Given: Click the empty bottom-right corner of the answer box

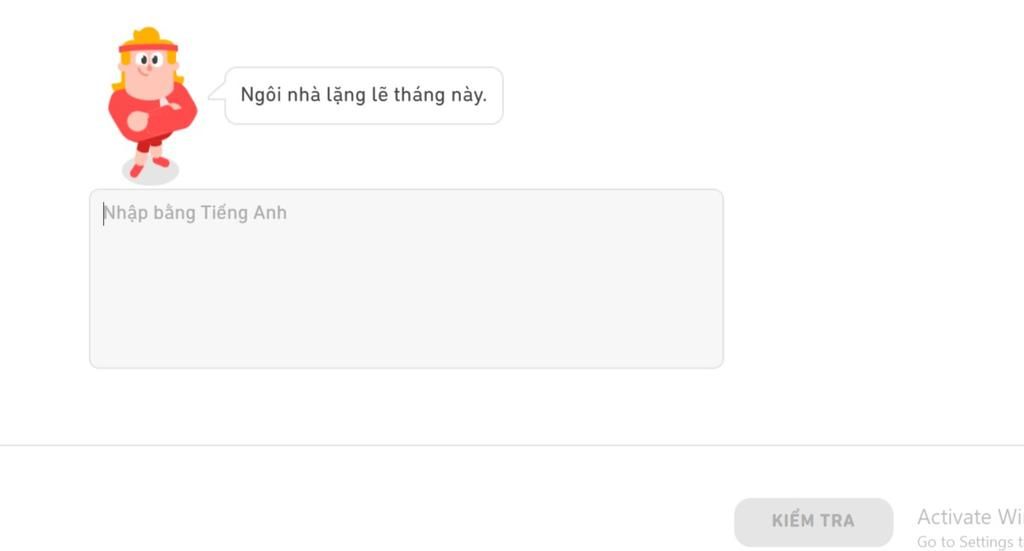Looking at the screenshot, I should coord(700,350).
